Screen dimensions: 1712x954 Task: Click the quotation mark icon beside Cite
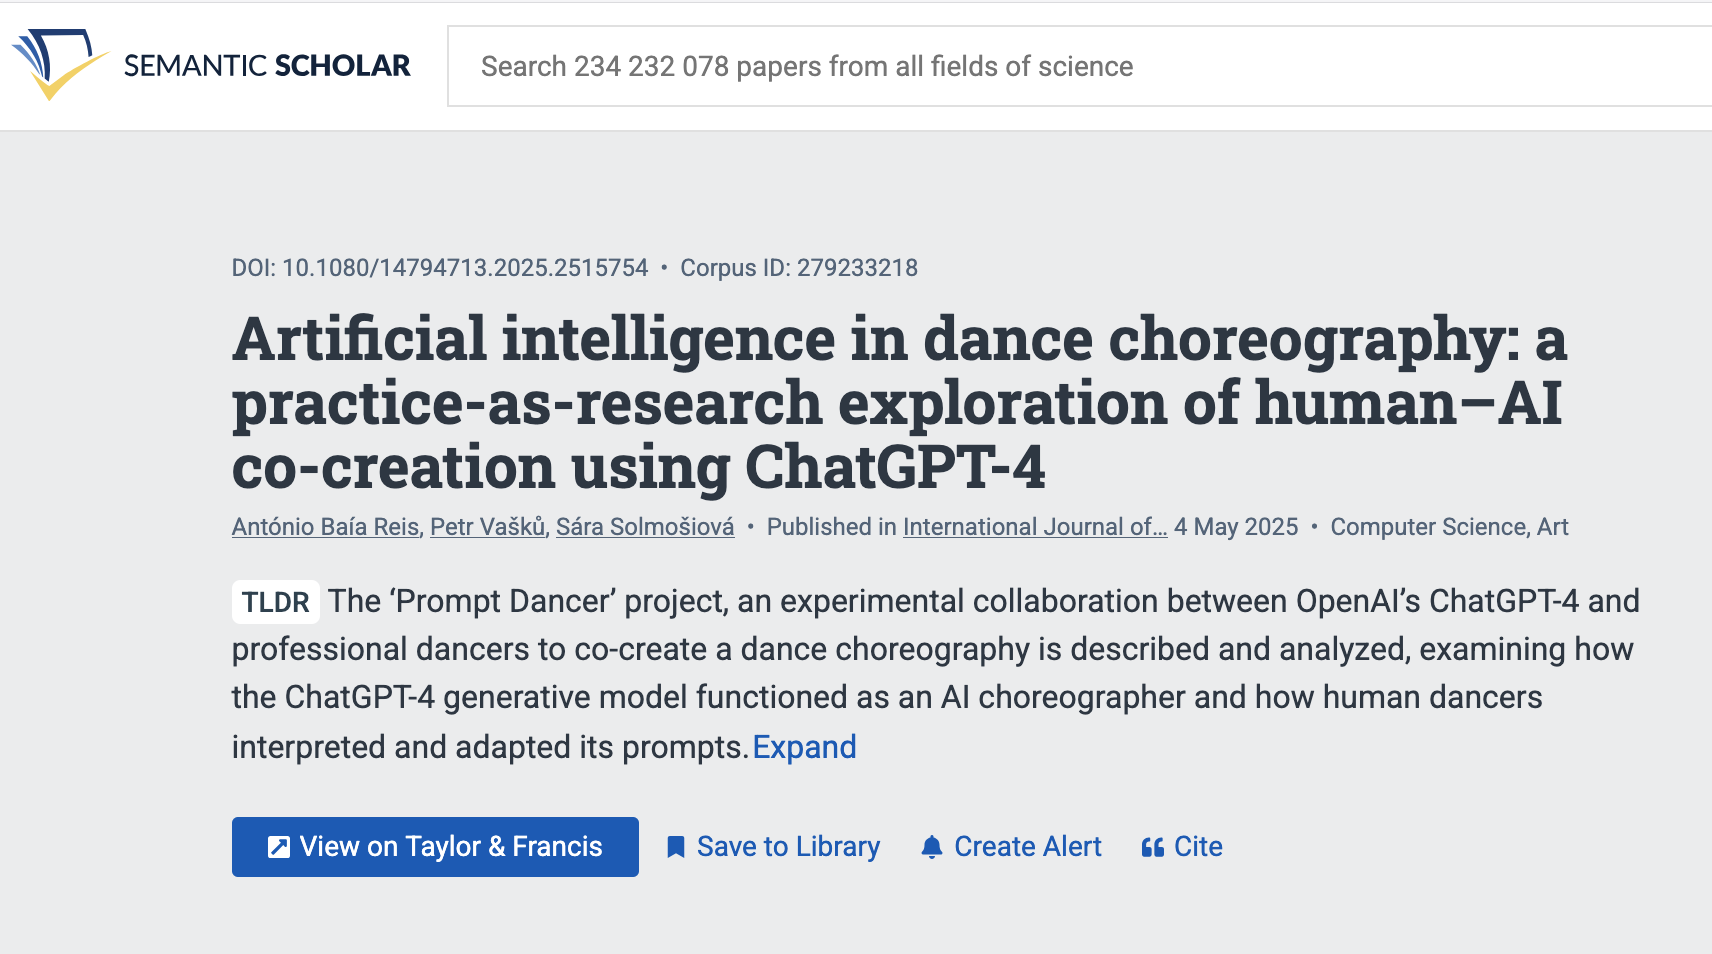click(1152, 847)
